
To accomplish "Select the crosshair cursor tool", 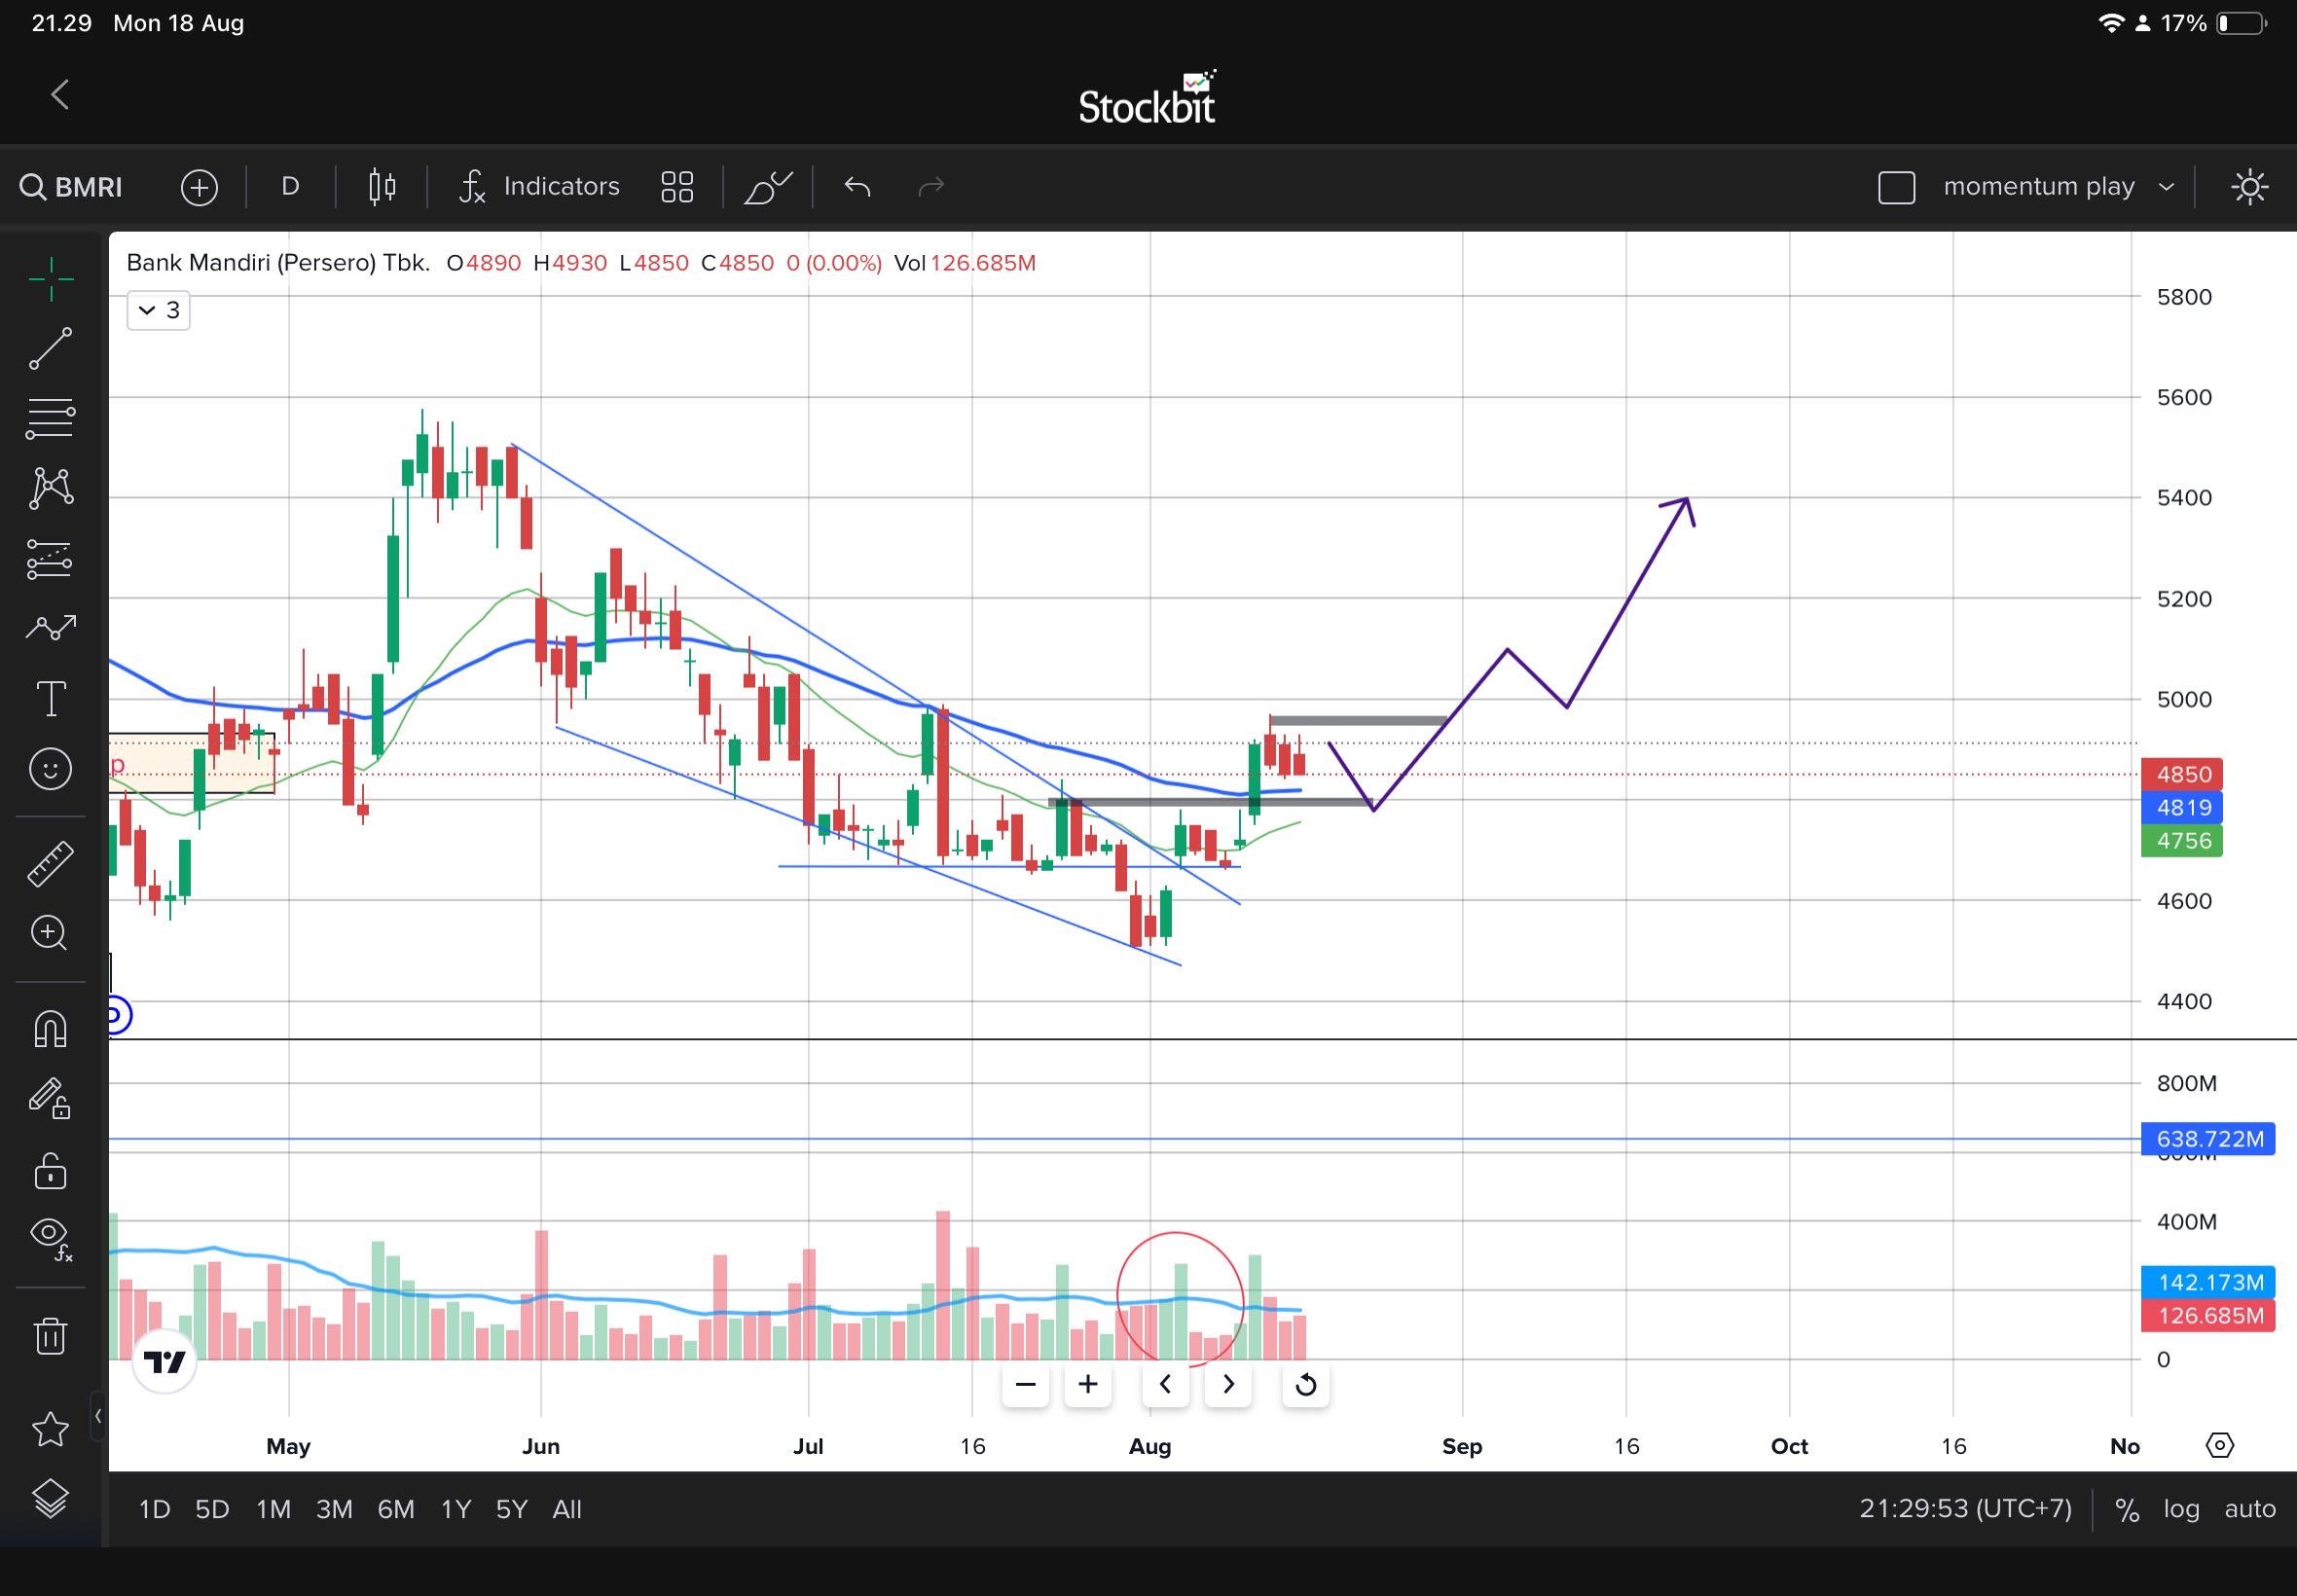I will pos(50,279).
